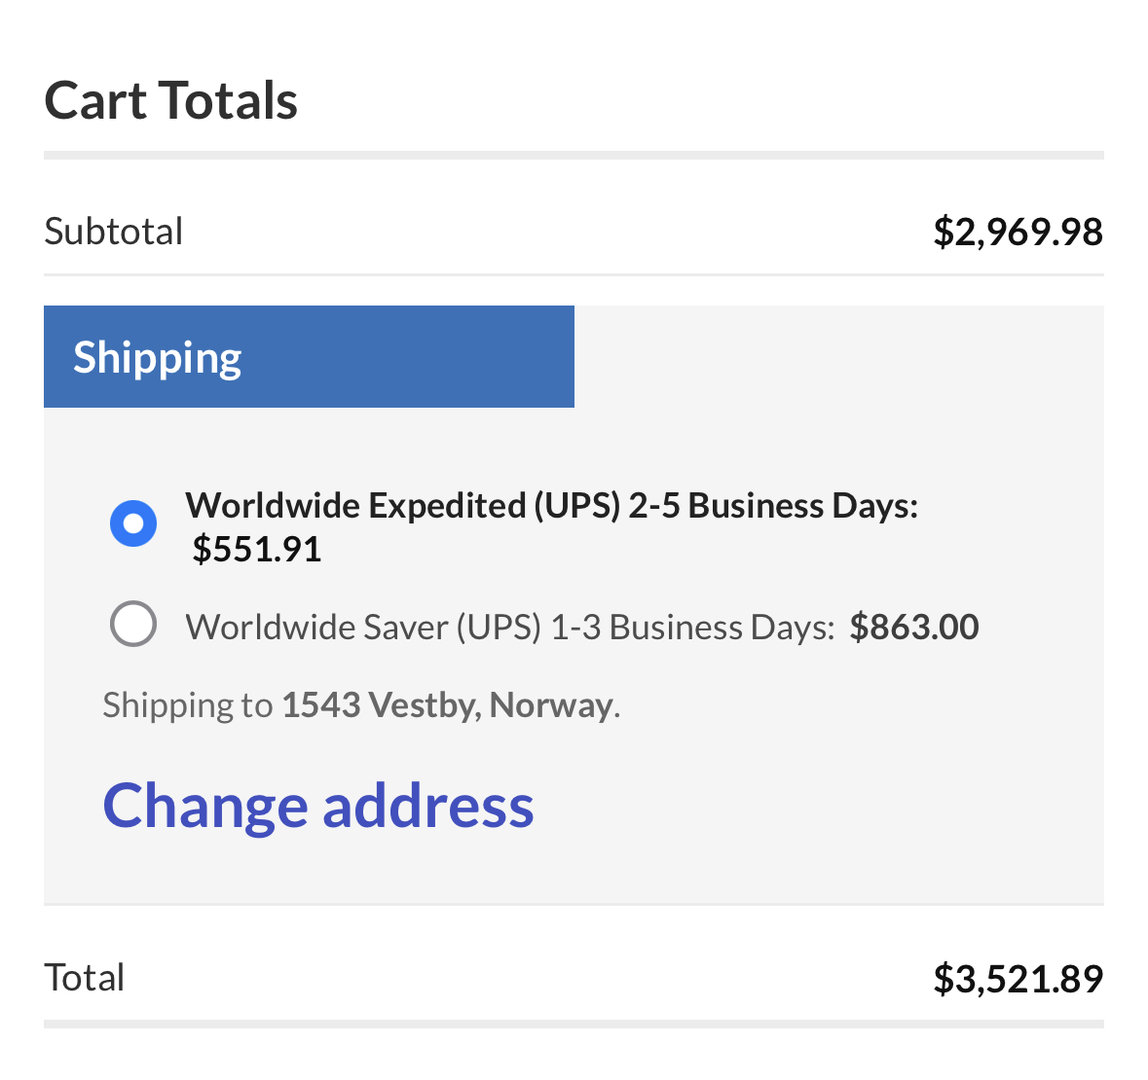This screenshot has height=1080, width=1148.
Task: Click the '1-3 Business Days' text
Action: (x=692, y=627)
